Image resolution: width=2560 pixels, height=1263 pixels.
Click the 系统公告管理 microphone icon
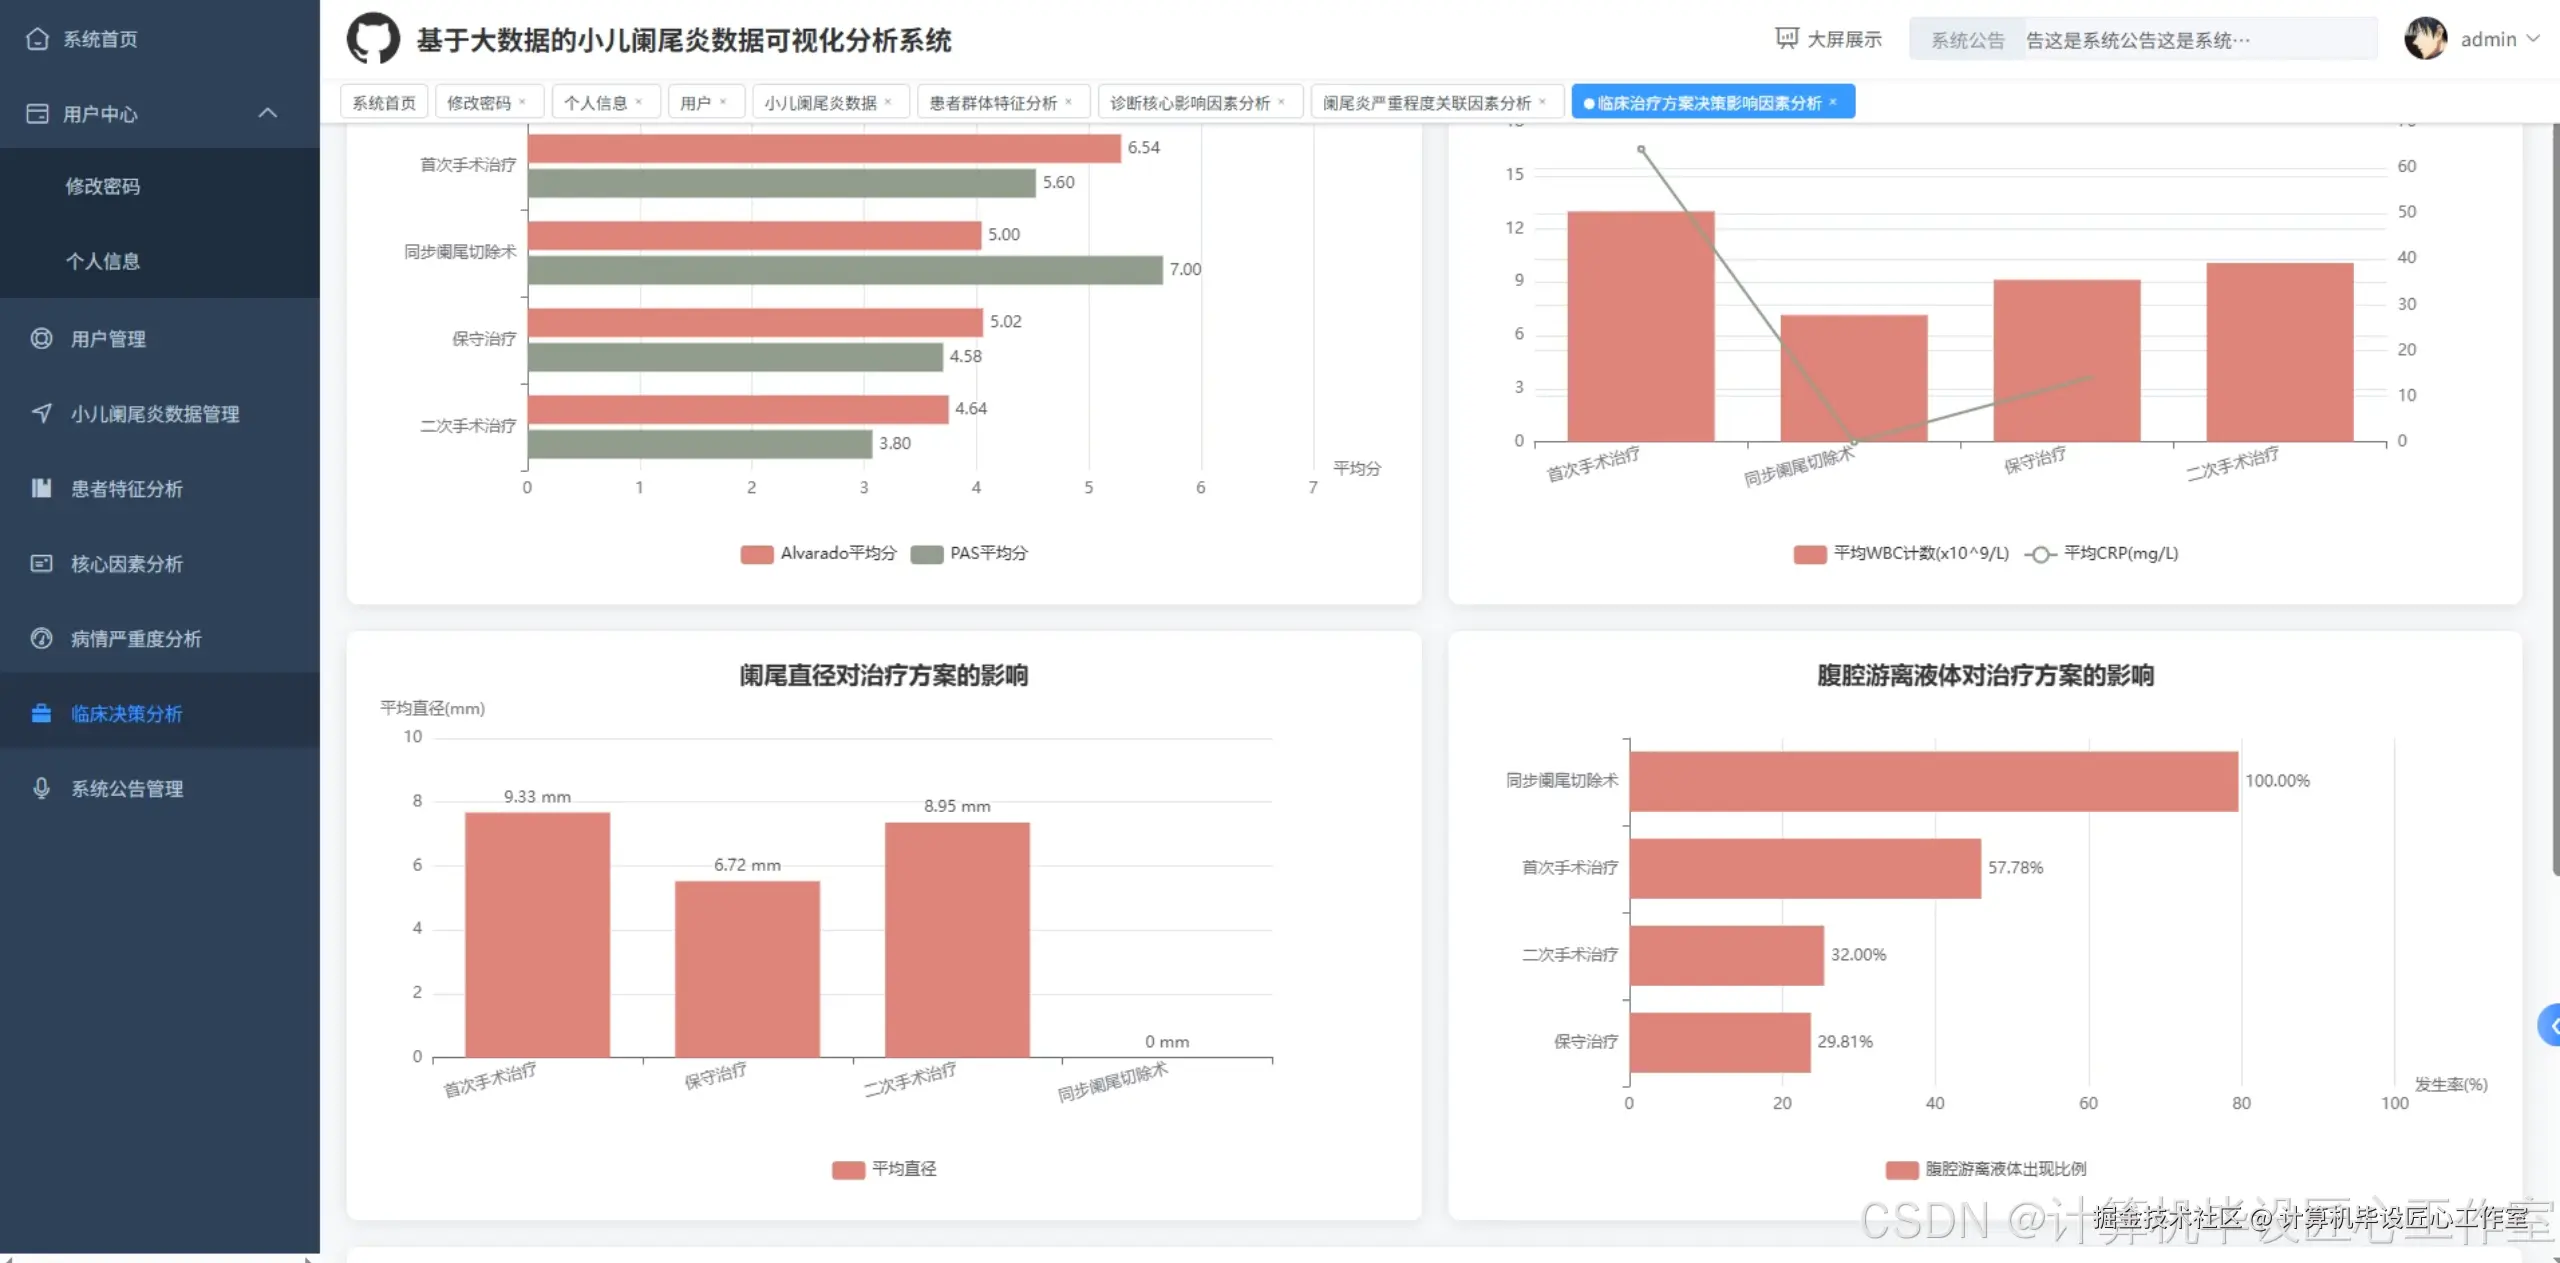(x=41, y=788)
